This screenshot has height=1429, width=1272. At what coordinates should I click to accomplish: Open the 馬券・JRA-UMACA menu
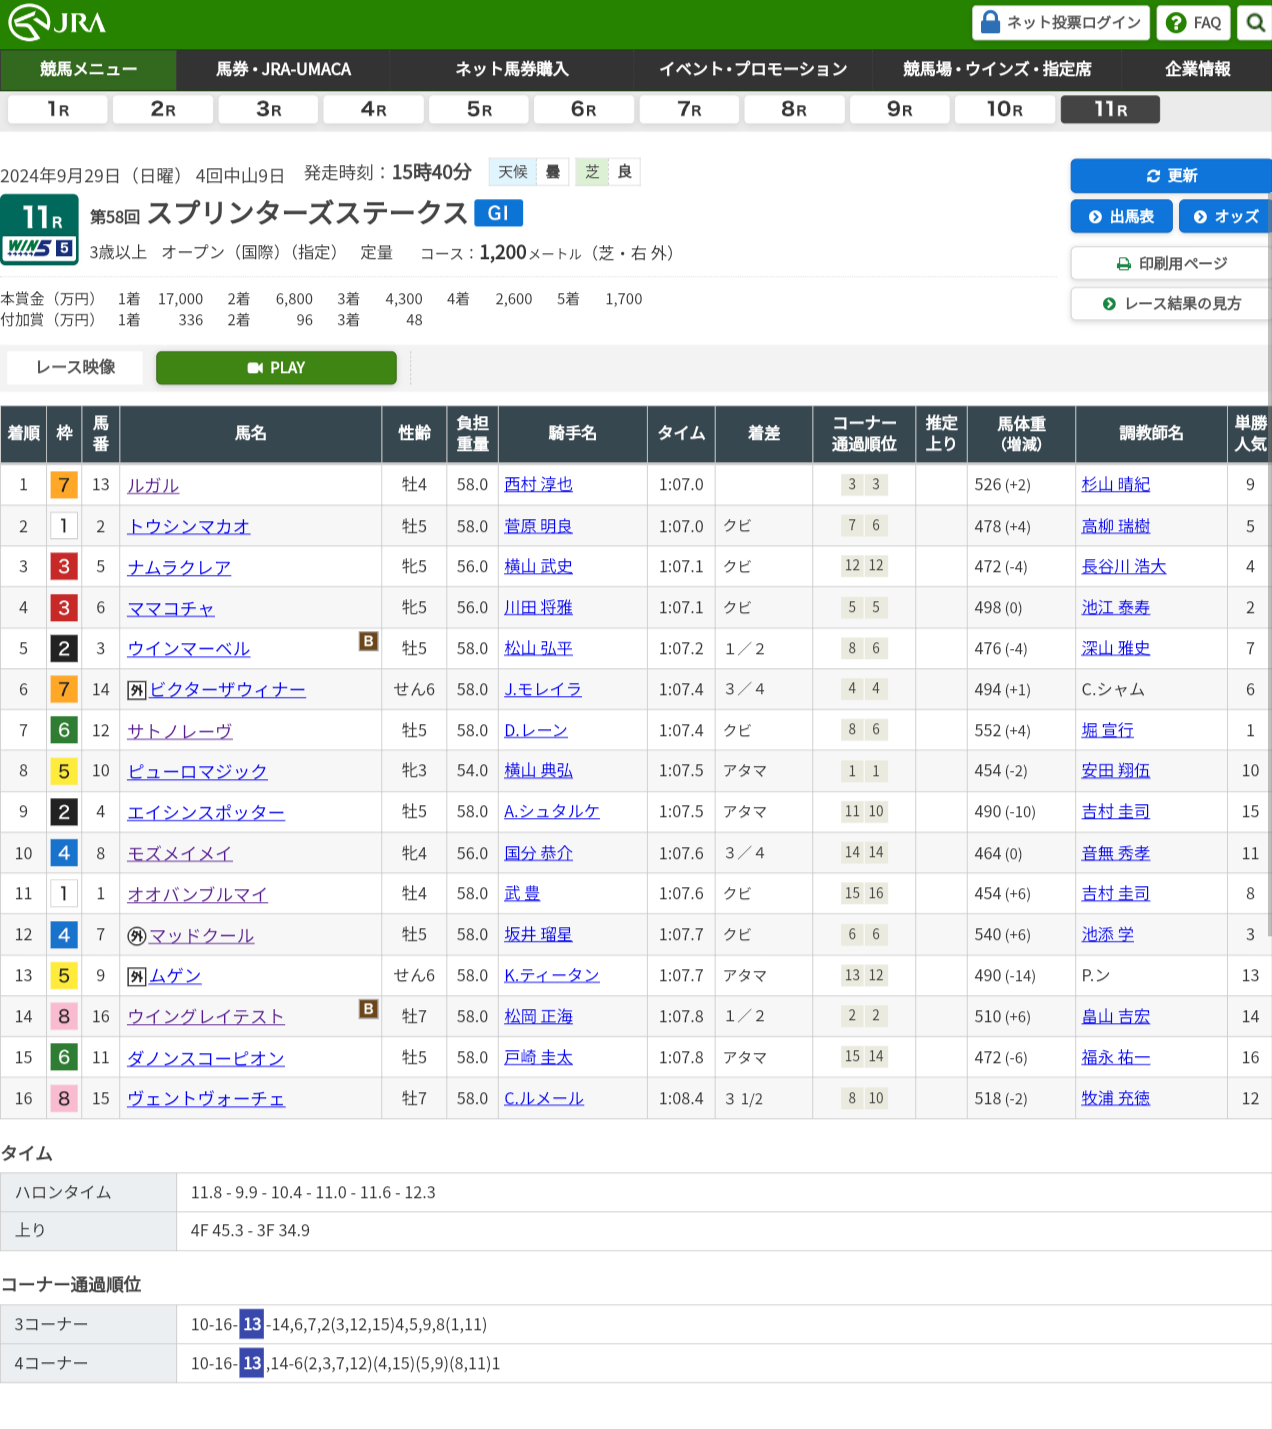pyautogui.click(x=283, y=69)
